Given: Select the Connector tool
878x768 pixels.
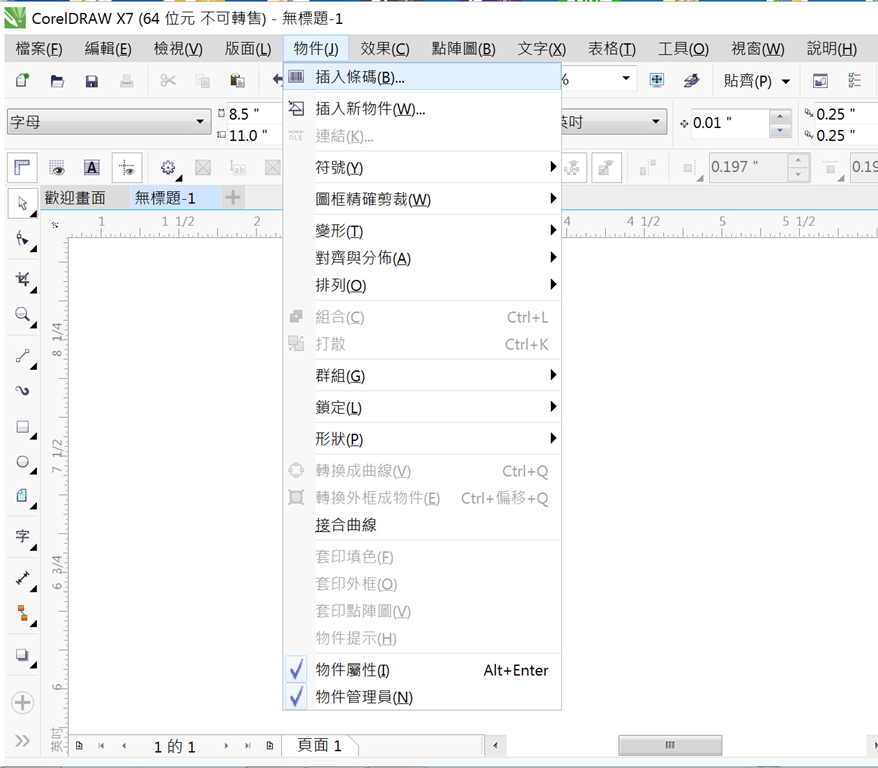Looking at the screenshot, I should click(22, 614).
